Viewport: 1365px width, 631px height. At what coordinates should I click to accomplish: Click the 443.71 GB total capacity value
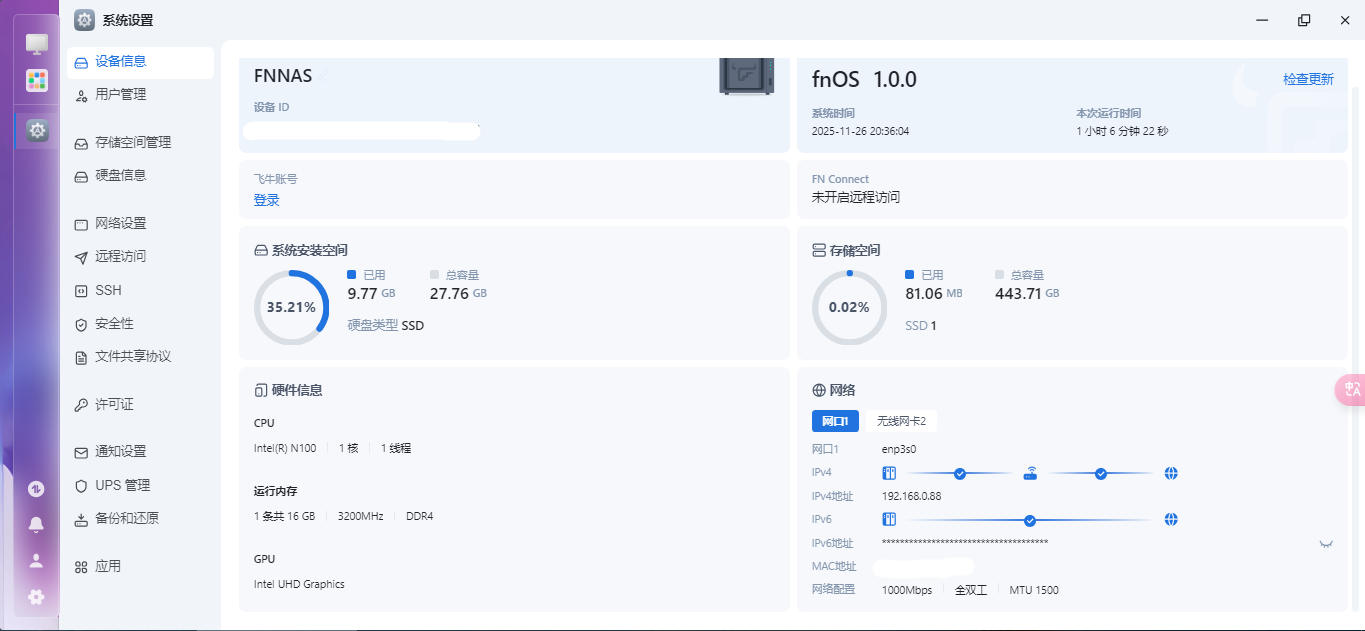tap(1027, 294)
